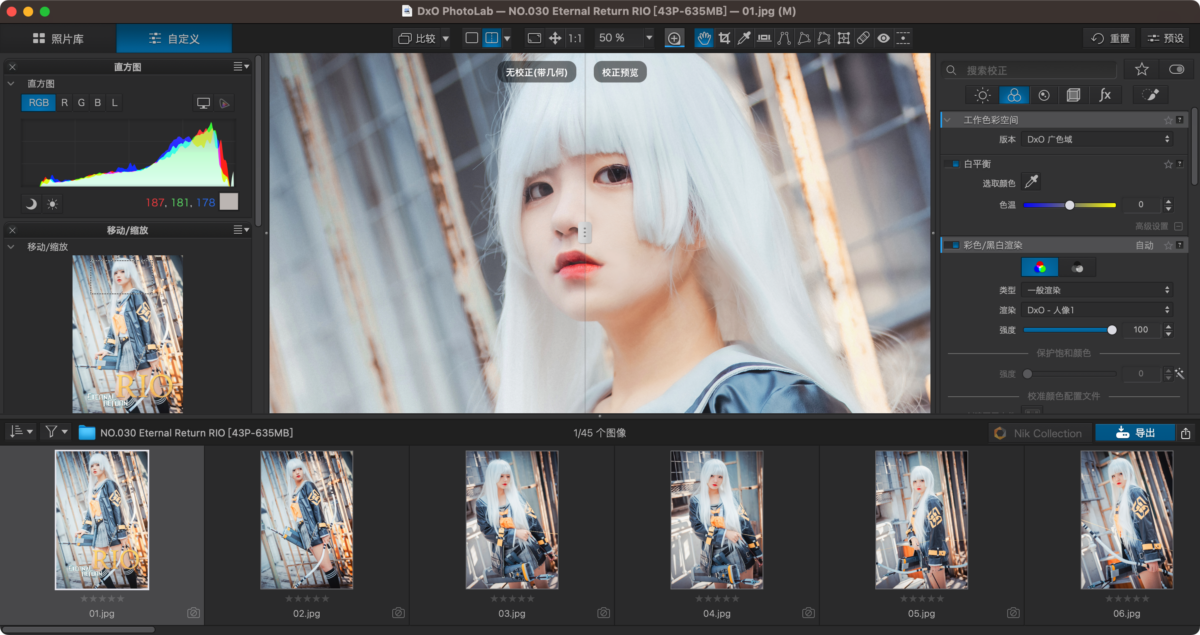
Task: Select black-and-white rendering mode button
Action: pyautogui.click(x=1078, y=267)
